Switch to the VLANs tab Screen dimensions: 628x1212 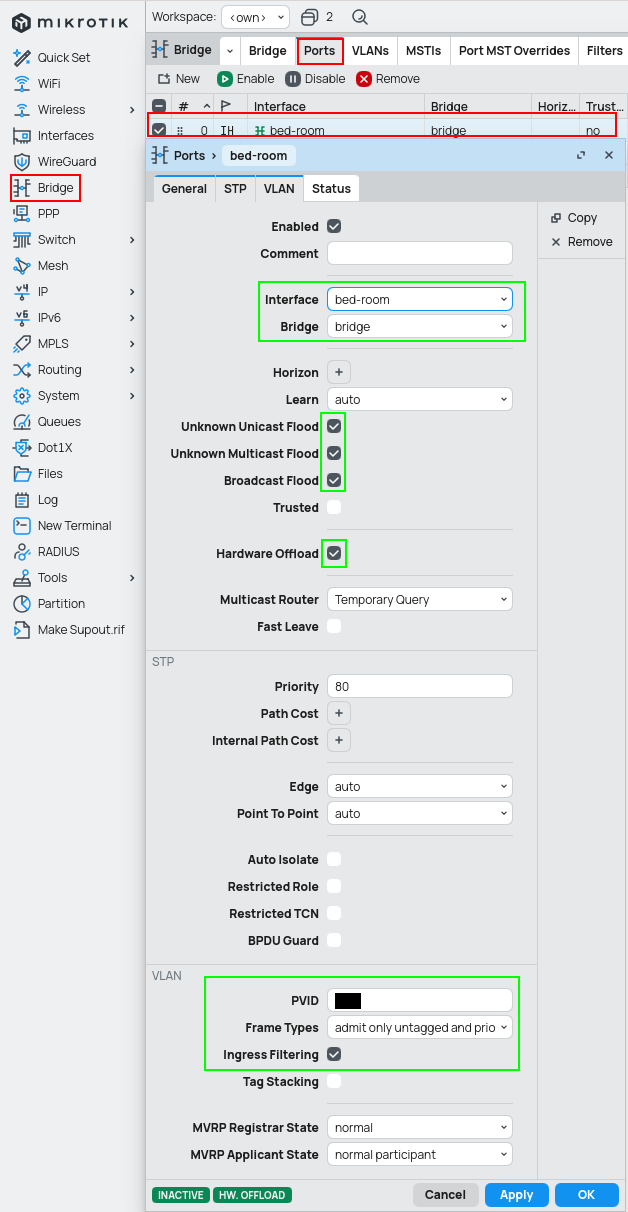(370, 51)
